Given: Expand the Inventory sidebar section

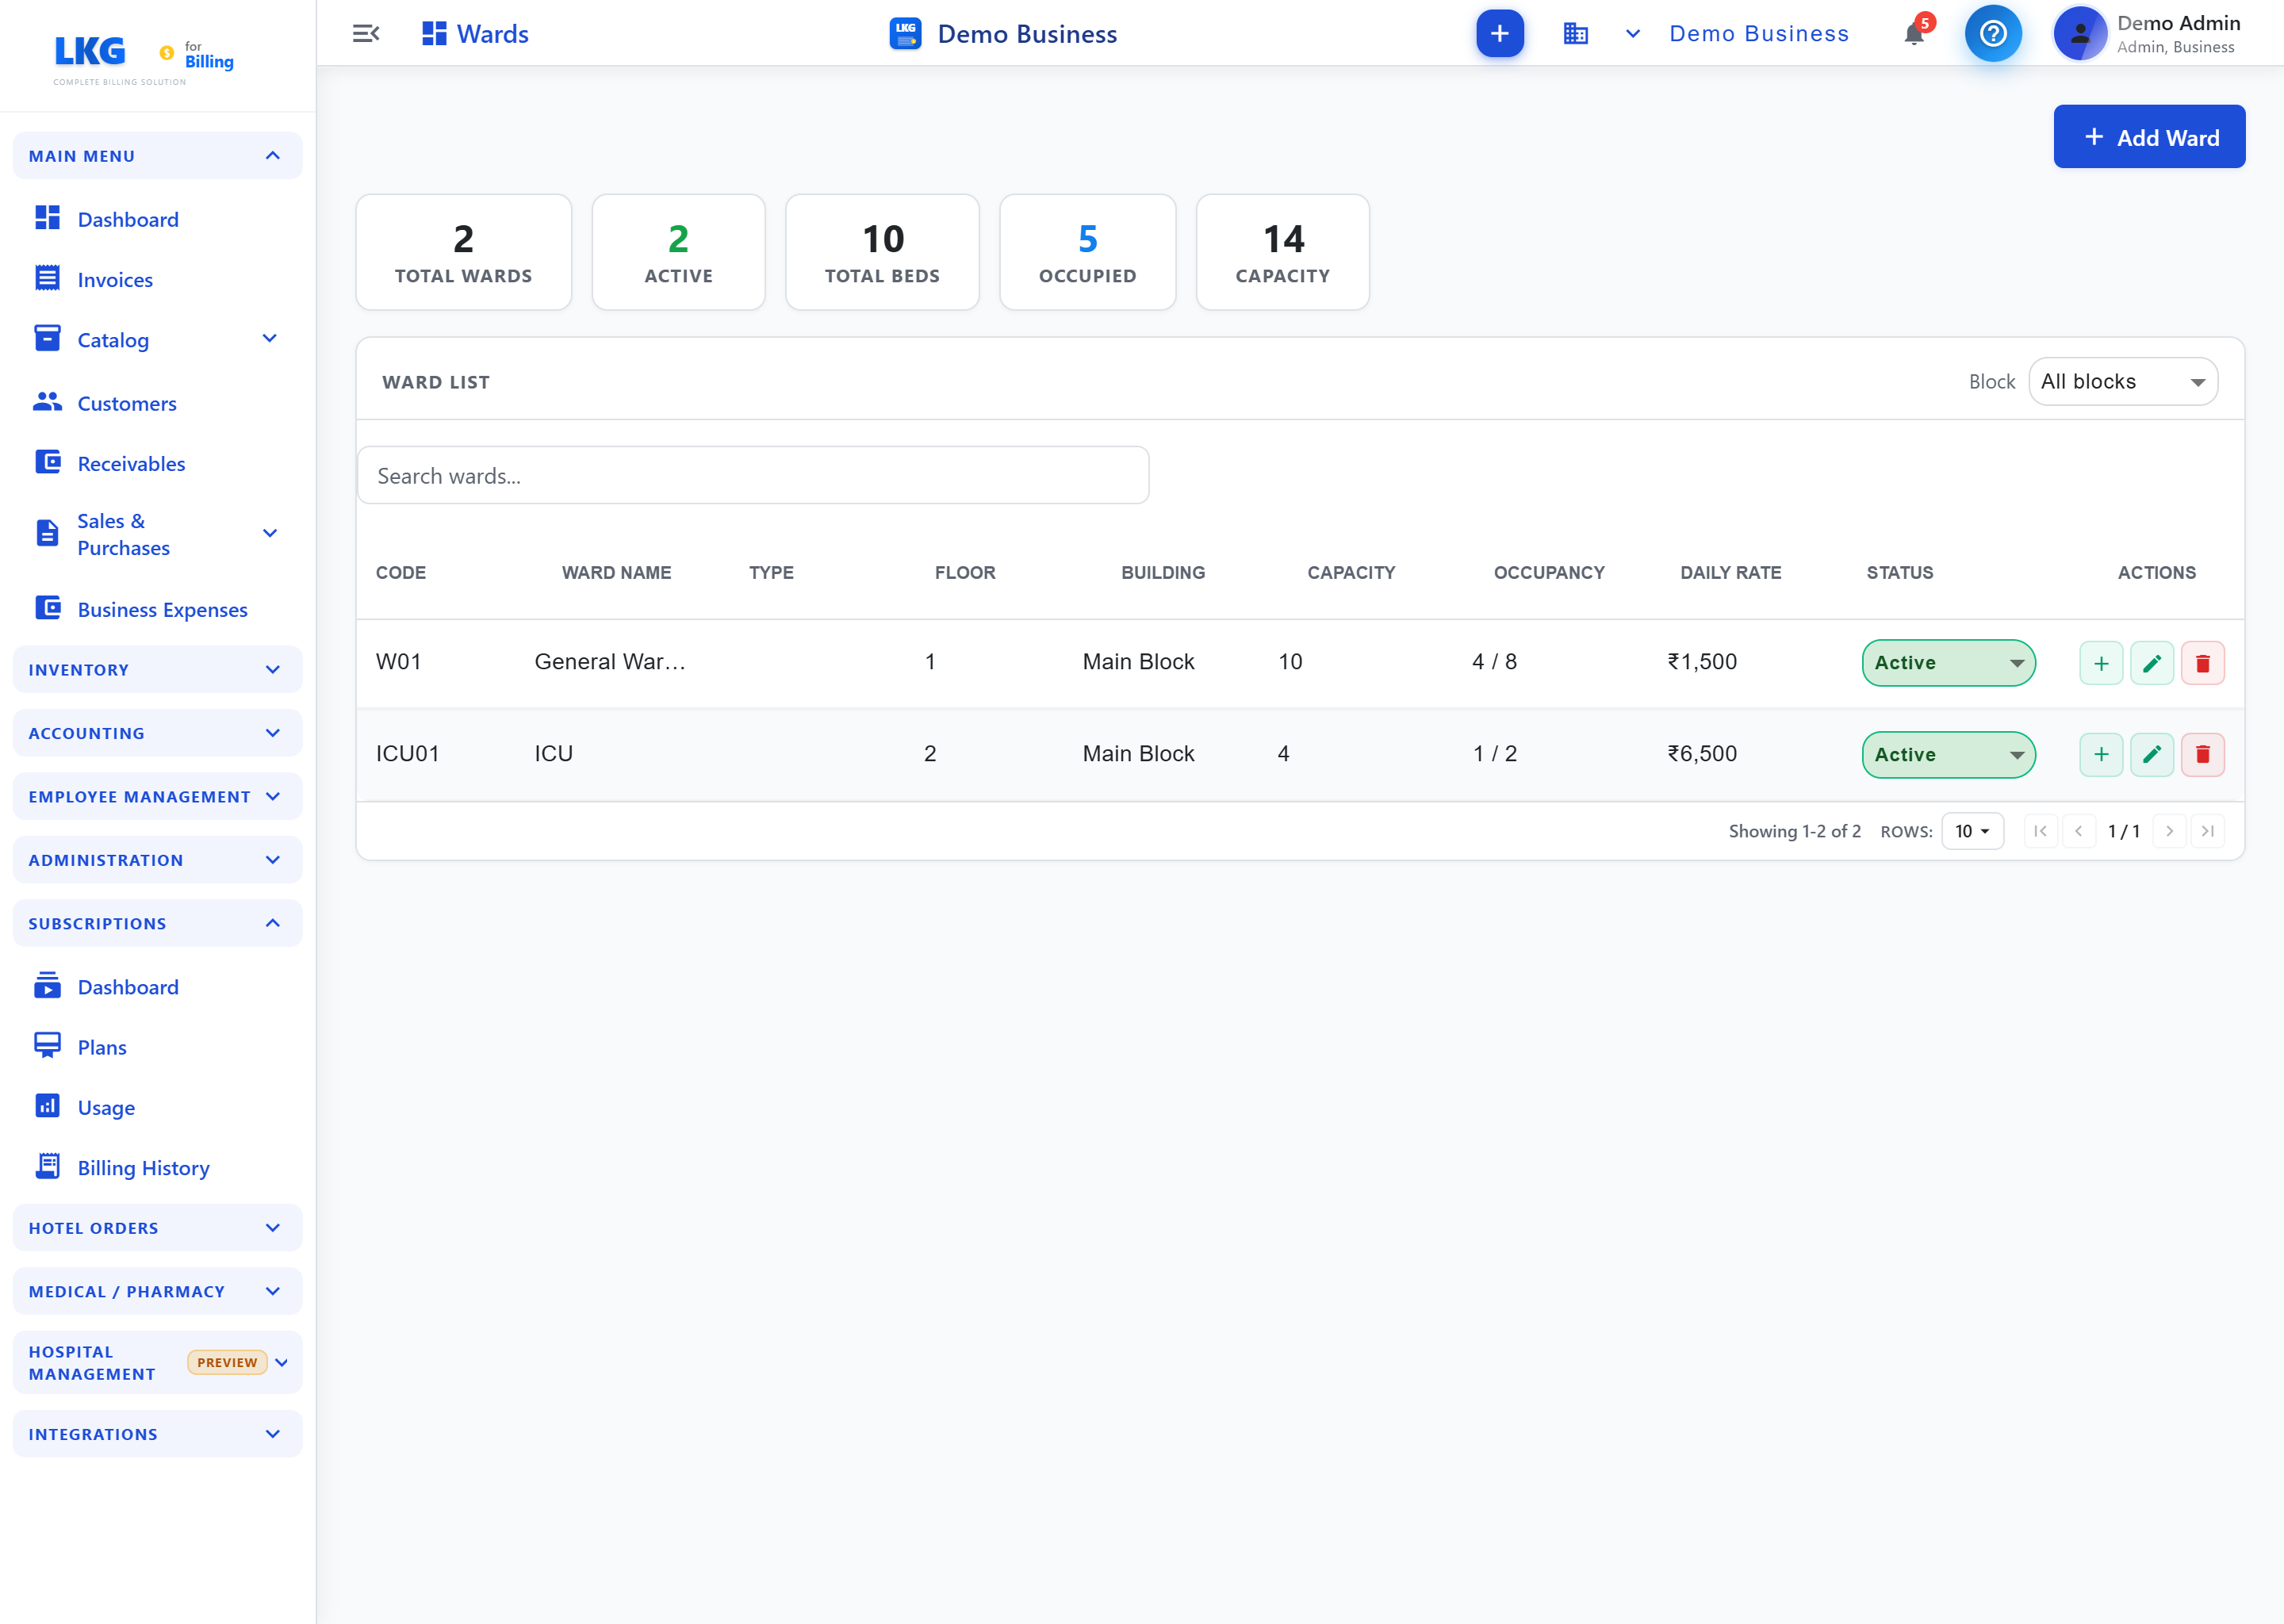Looking at the screenshot, I should click(x=157, y=670).
